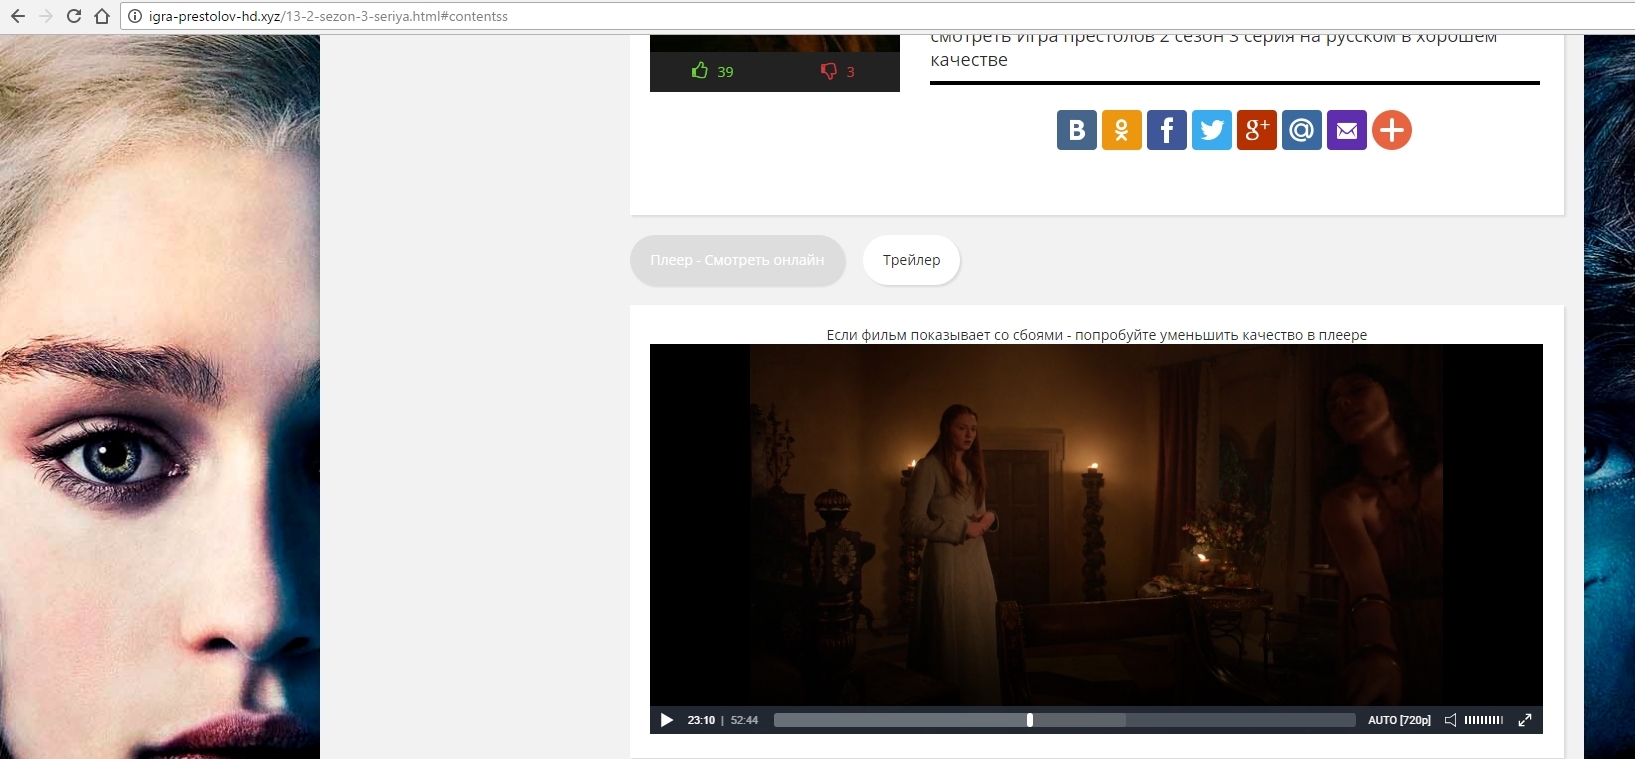Like the episode with thumbs up icon
Image resolution: width=1635 pixels, height=759 pixels.
point(700,70)
